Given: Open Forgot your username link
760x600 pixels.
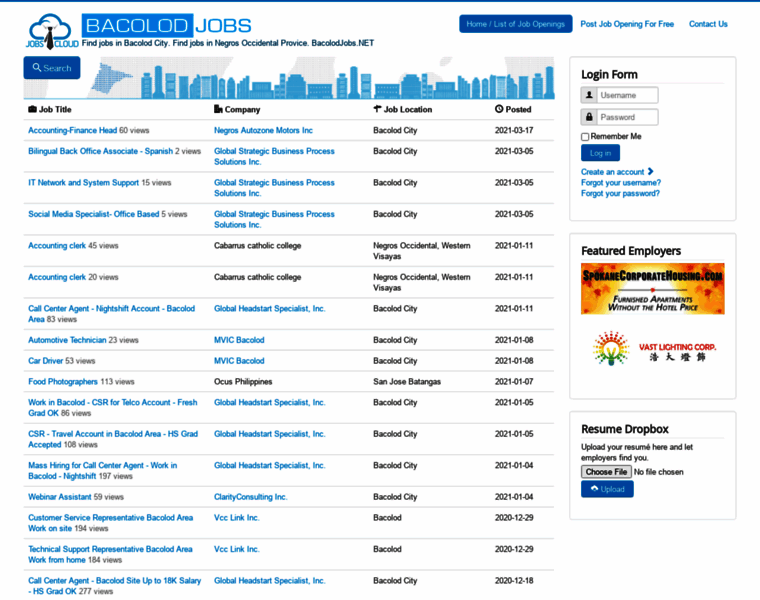Looking at the screenshot, I should (x=621, y=182).
